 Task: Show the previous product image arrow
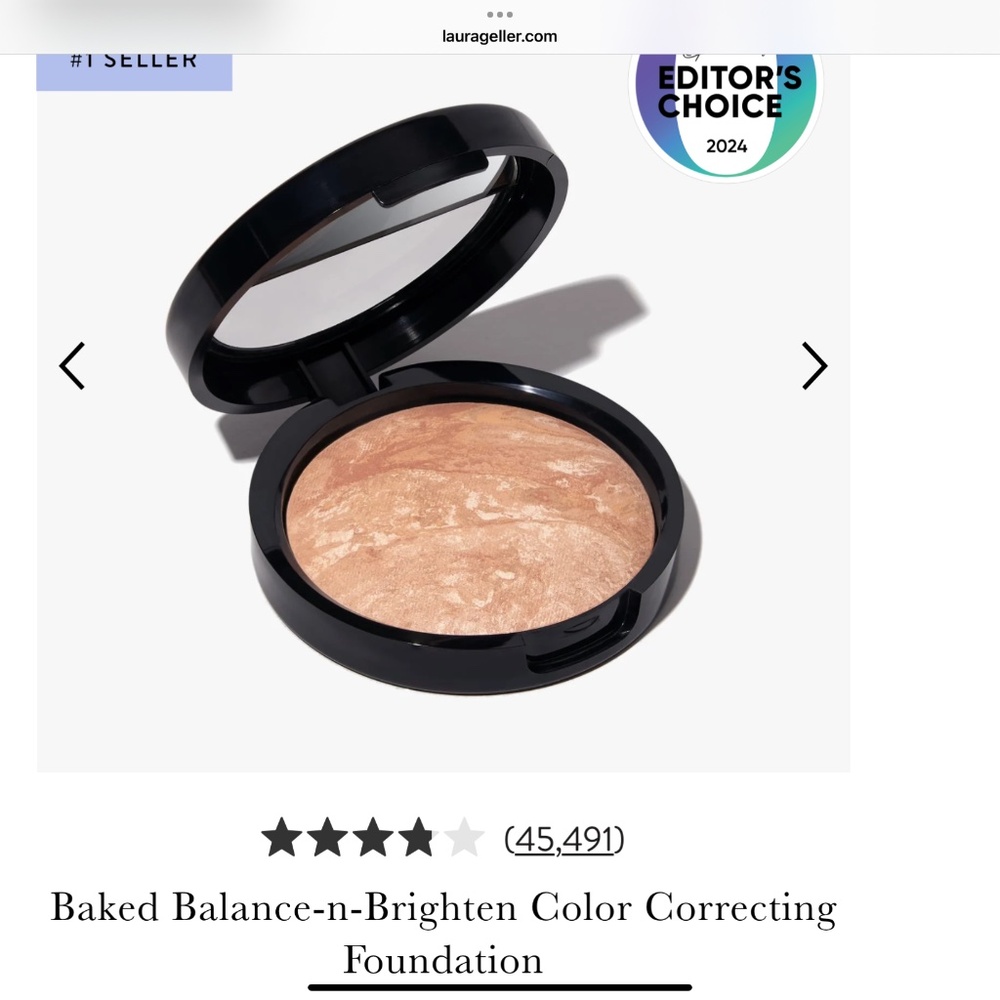click(x=72, y=366)
